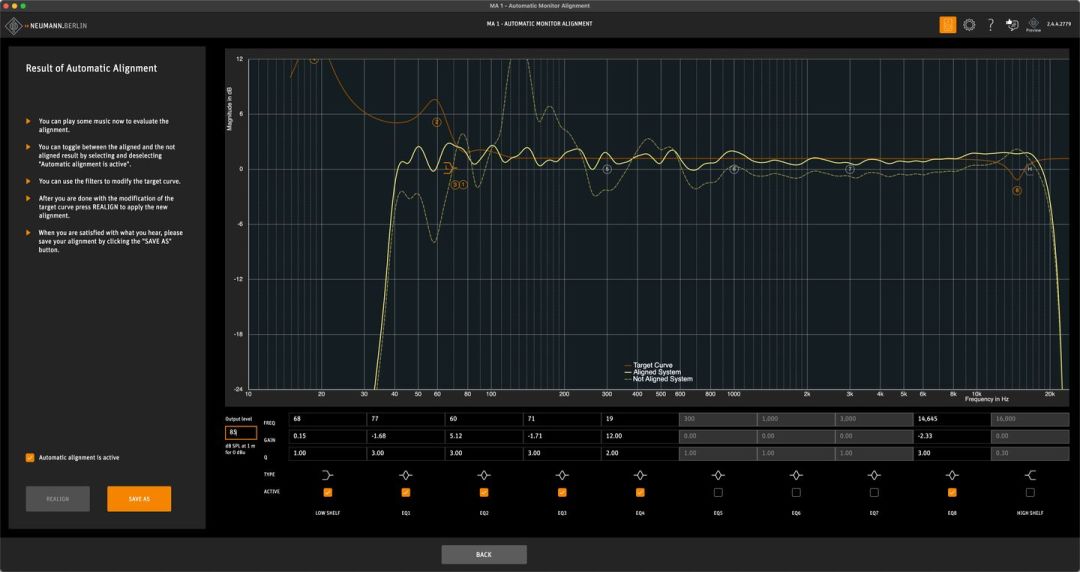Edit the EQ3 gain field showing -1.71
Viewport: 1080px width, 572px height.
562,436
